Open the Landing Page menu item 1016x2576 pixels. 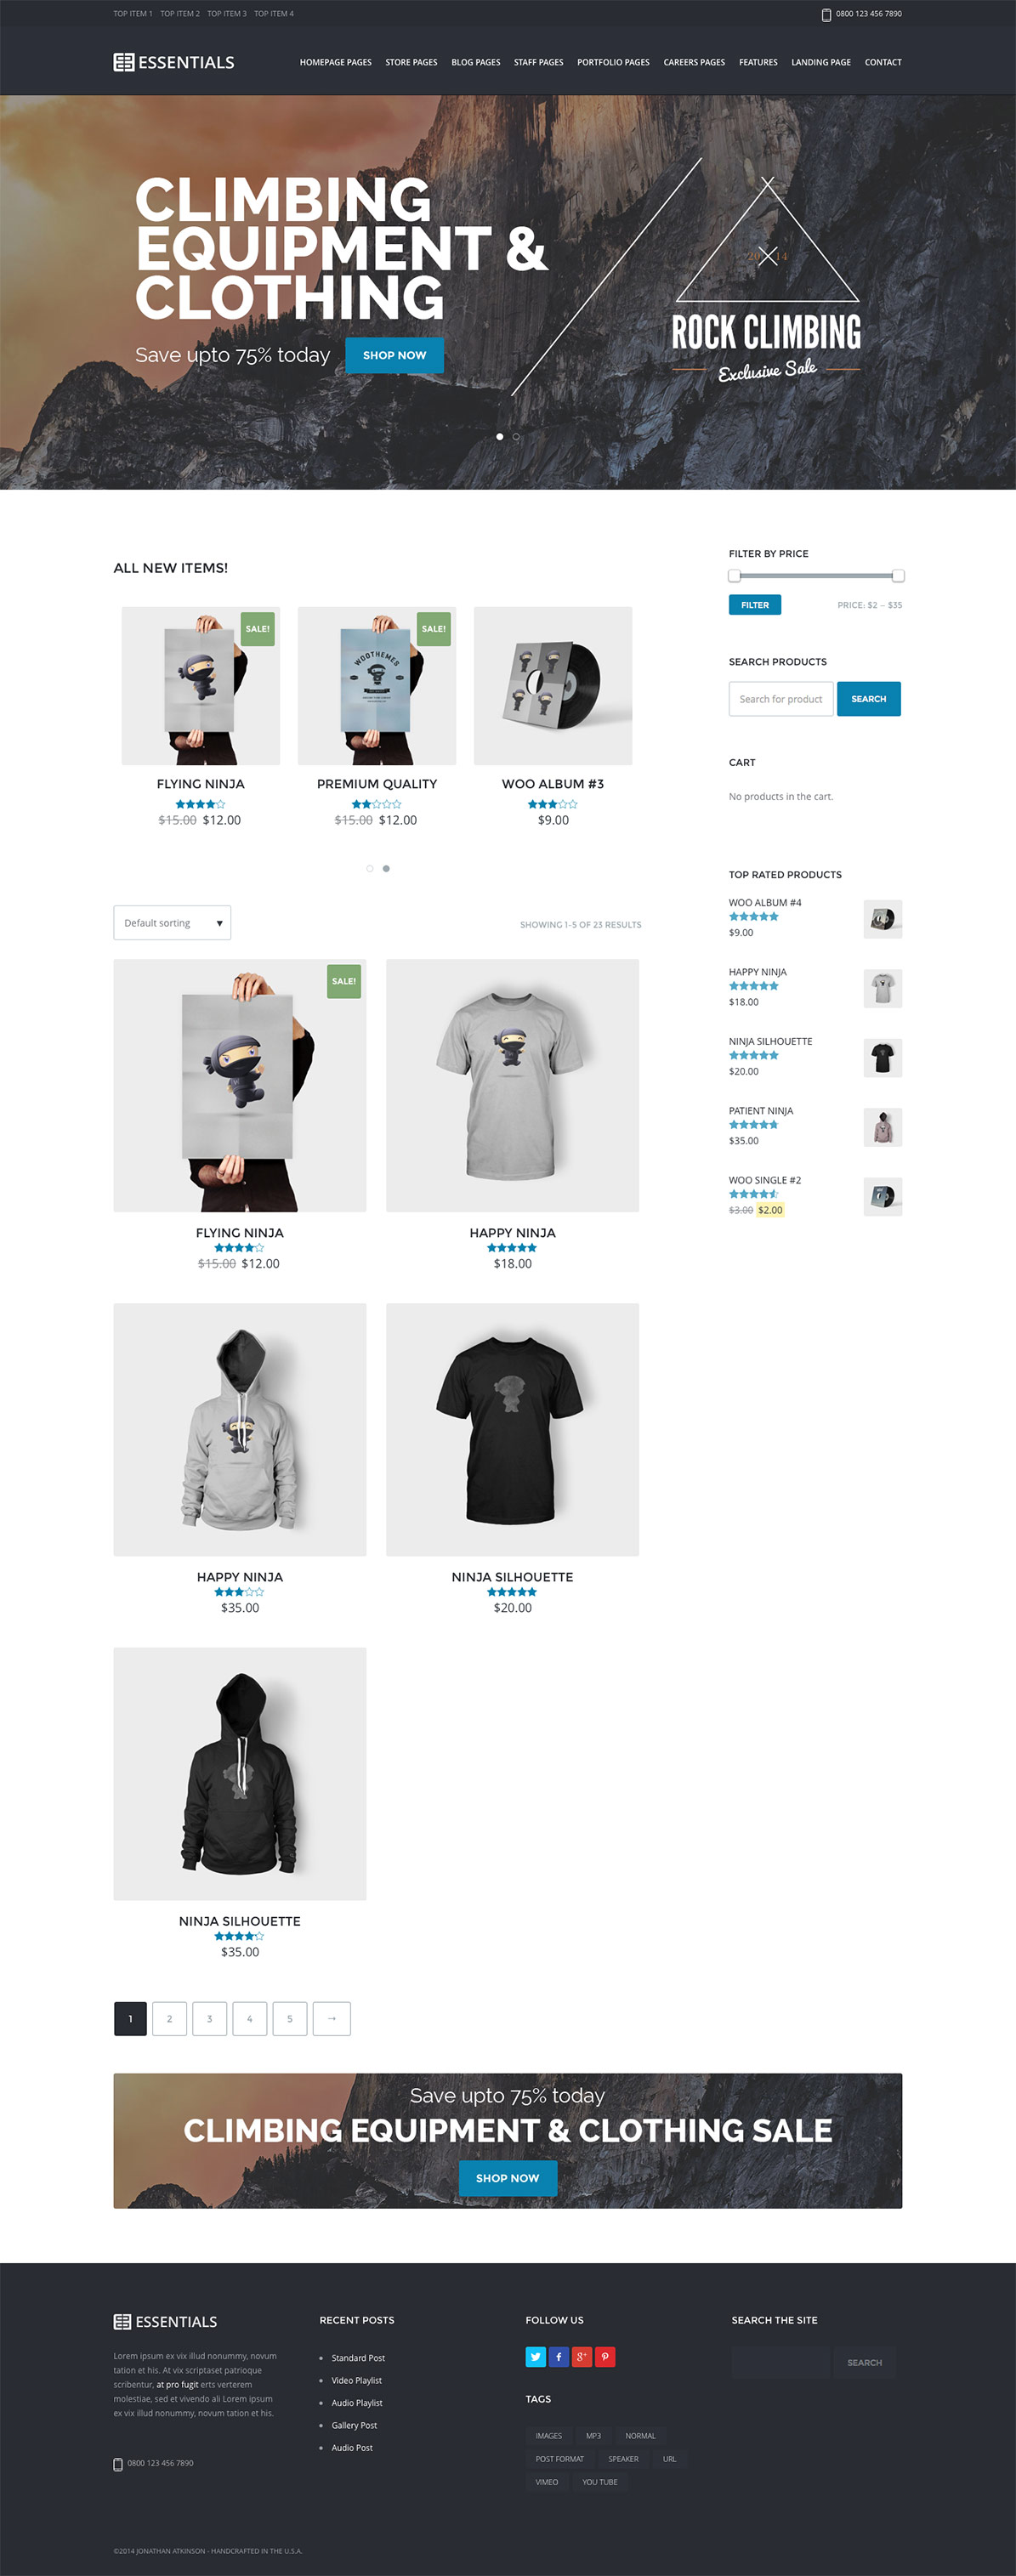821,62
